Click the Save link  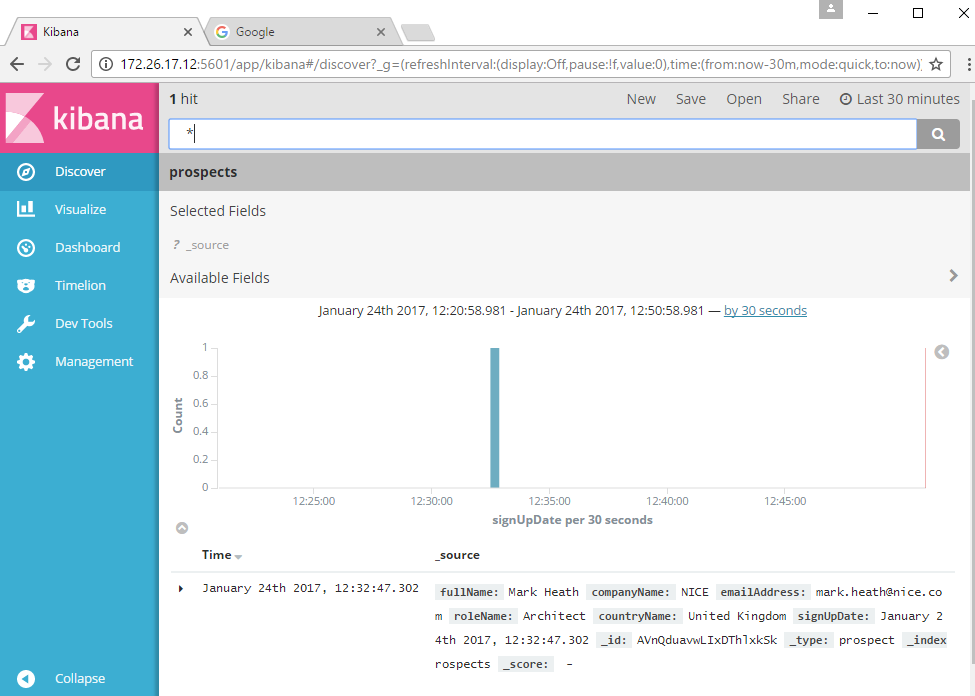click(x=691, y=98)
